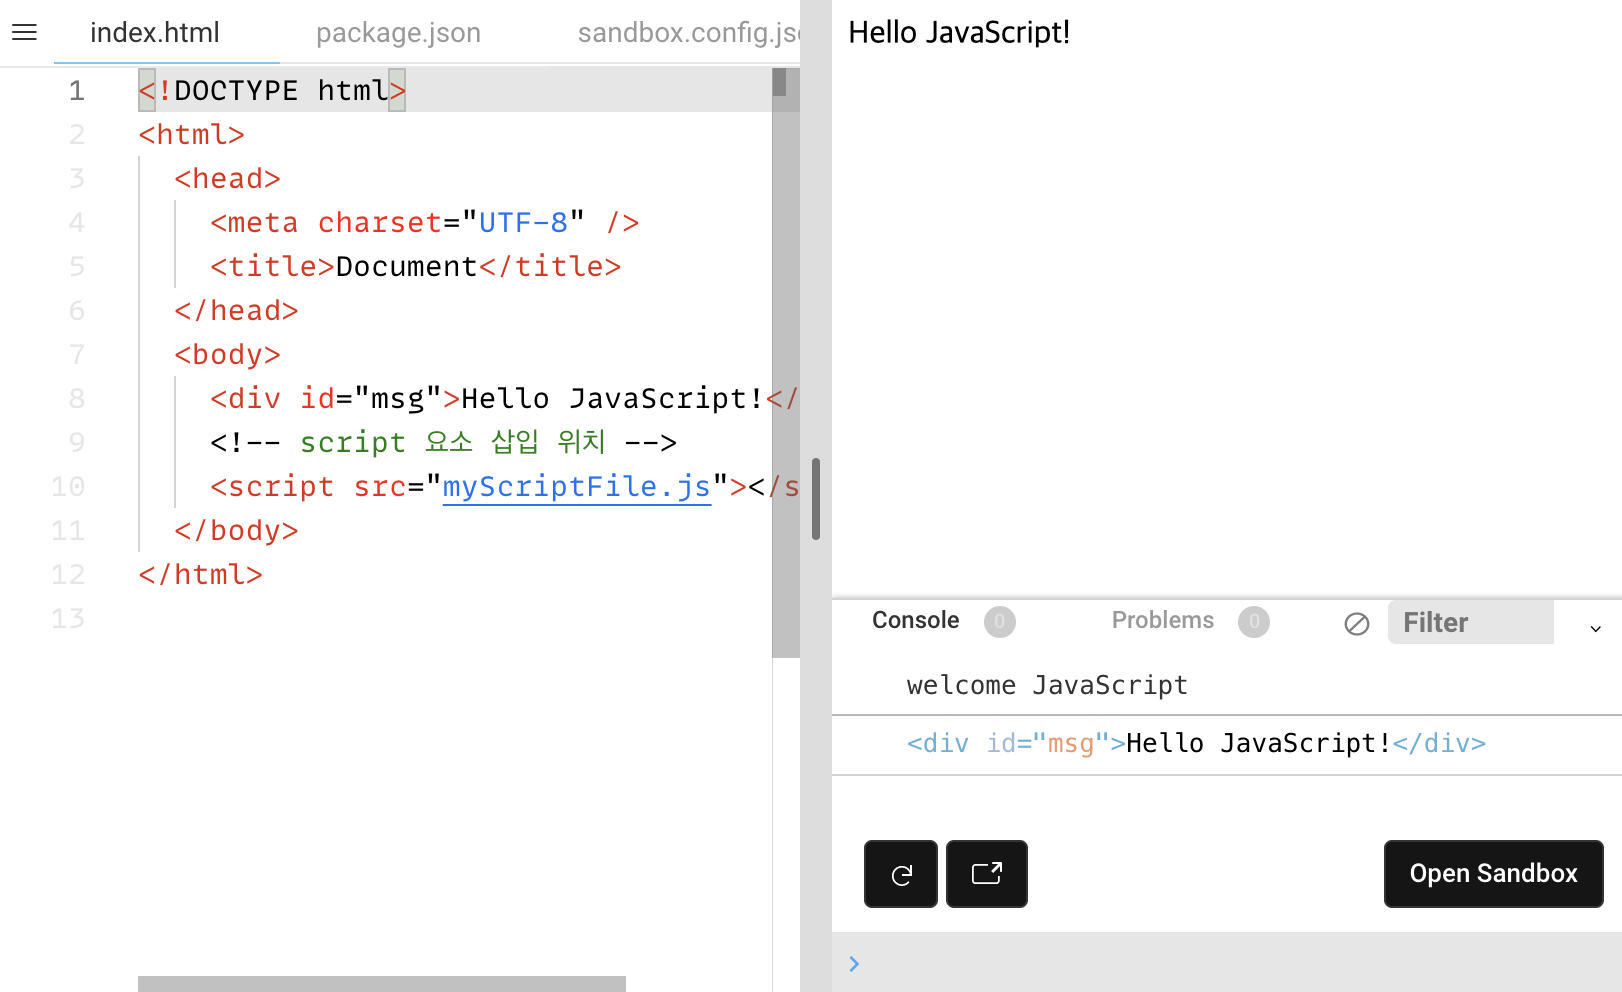
Task: Click 'Hello JavaScript!' in the preview pane
Action: click(959, 32)
